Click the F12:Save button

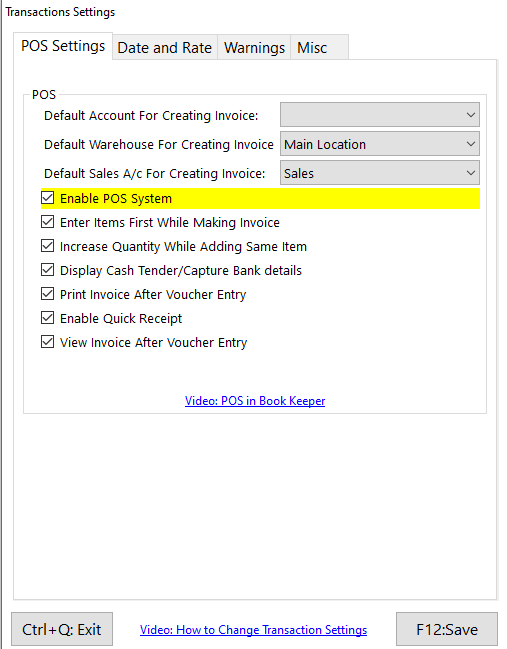point(447,629)
